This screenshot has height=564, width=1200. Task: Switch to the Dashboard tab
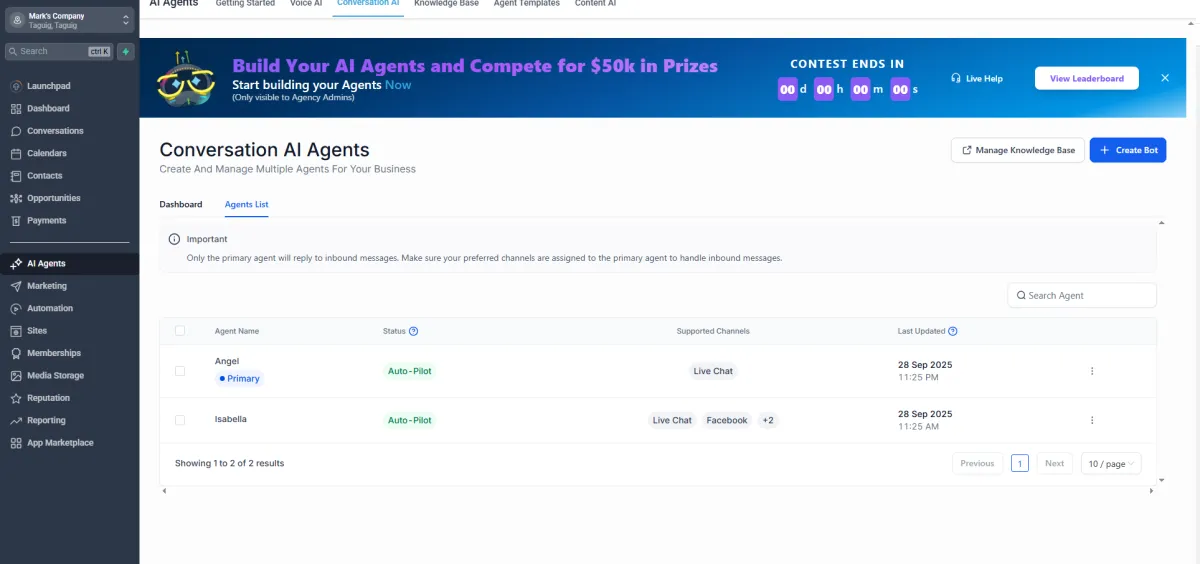tap(181, 204)
